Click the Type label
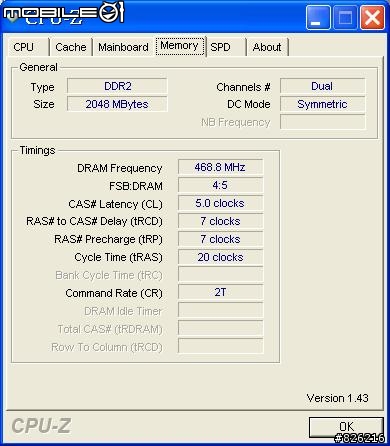The image size is (390, 446). [42, 87]
